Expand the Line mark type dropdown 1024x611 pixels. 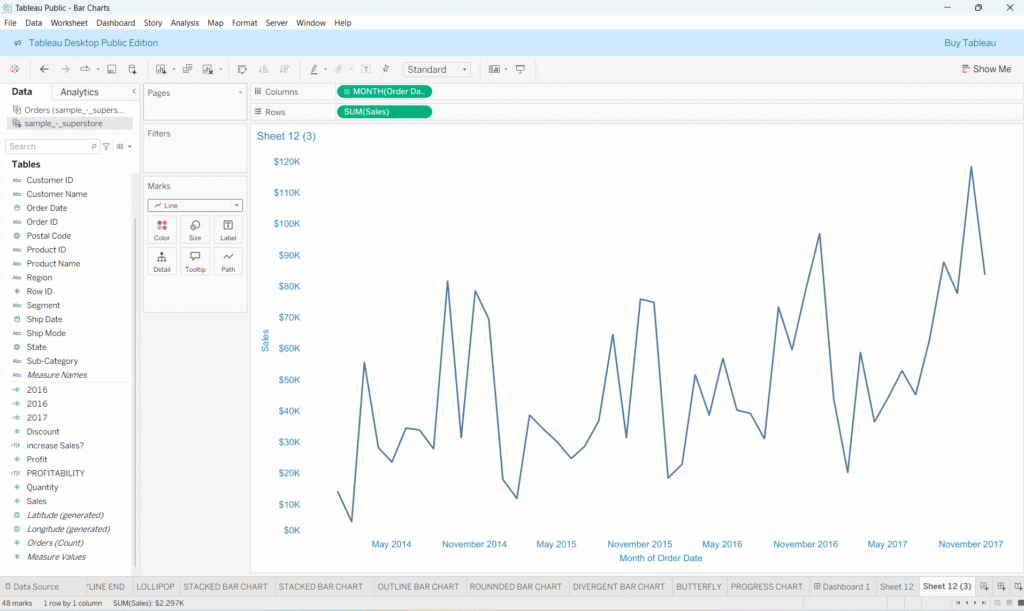[195, 205]
